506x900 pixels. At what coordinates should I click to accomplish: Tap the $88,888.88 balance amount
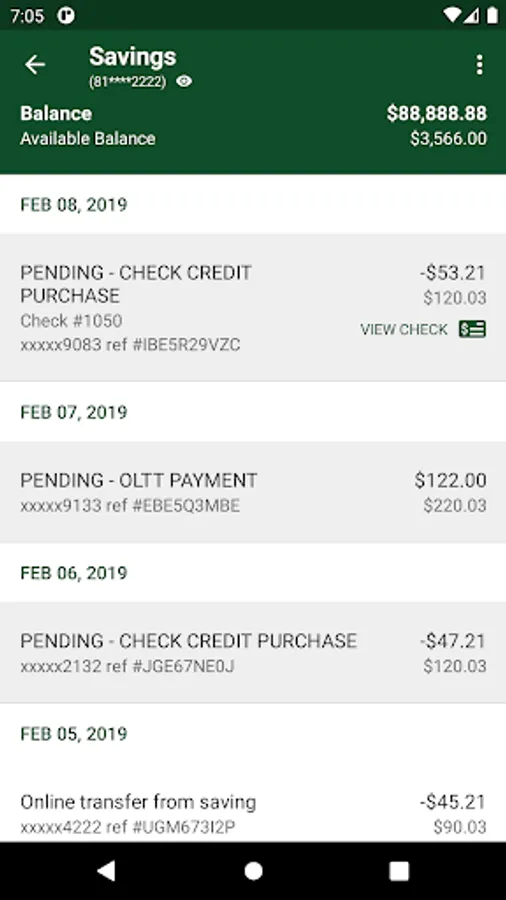click(x=437, y=113)
